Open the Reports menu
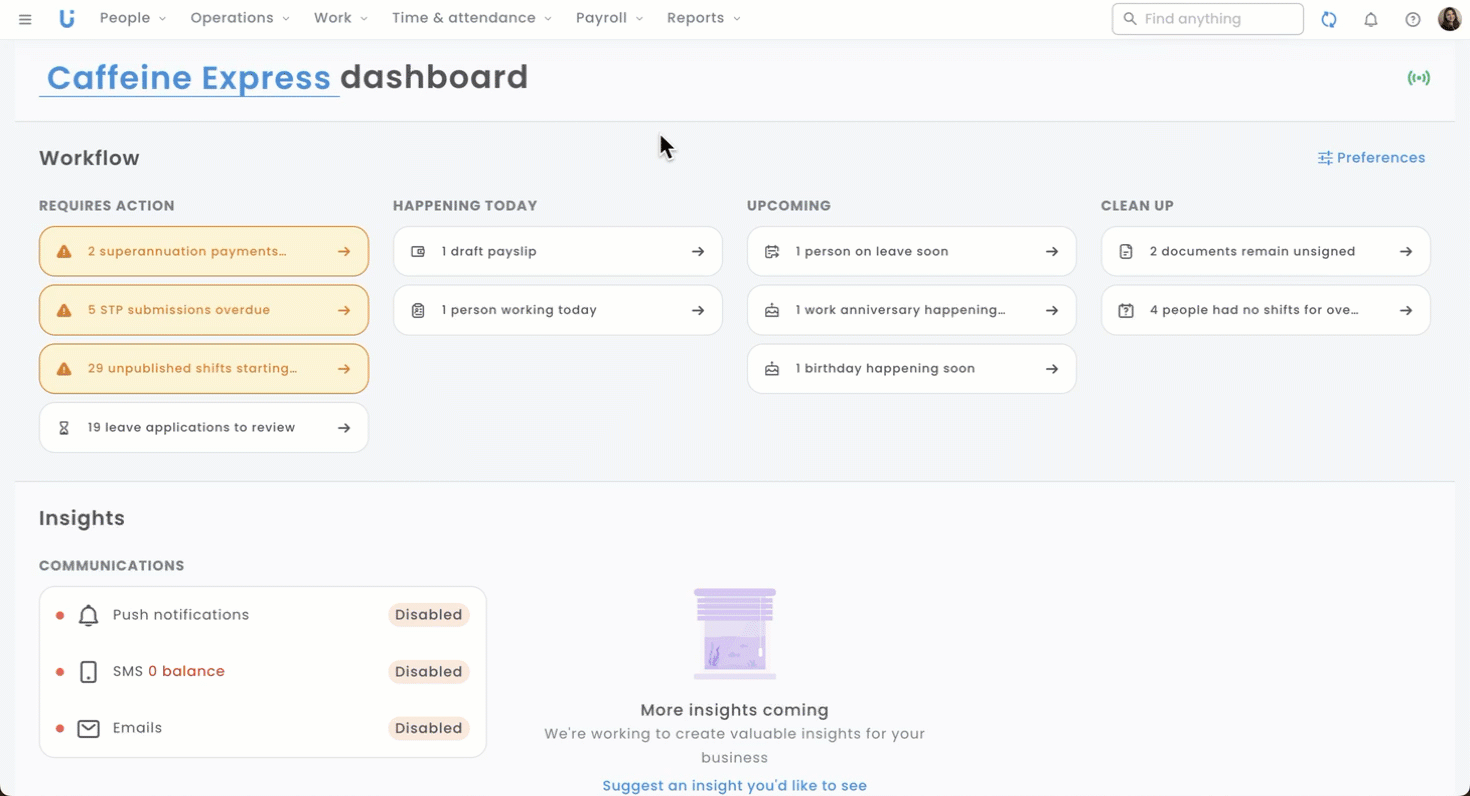Screen dimensions: 1470x796 [703, 18]
